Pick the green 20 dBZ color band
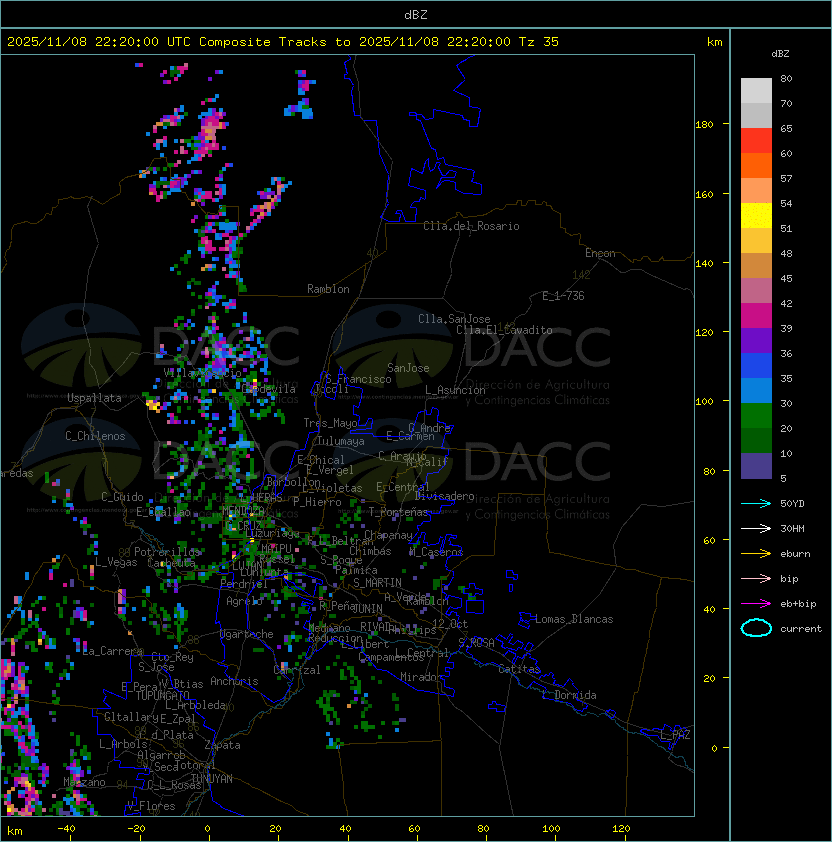 pyautogui.click(x=756, y=416)
